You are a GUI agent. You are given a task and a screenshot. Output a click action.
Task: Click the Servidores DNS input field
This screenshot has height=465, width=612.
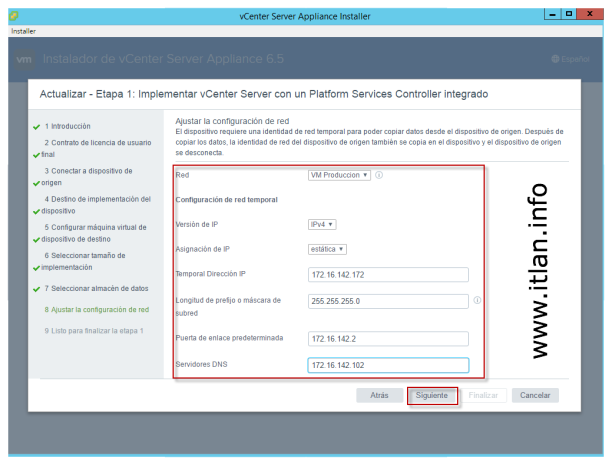pyautogui.click(x=388, y=365)
